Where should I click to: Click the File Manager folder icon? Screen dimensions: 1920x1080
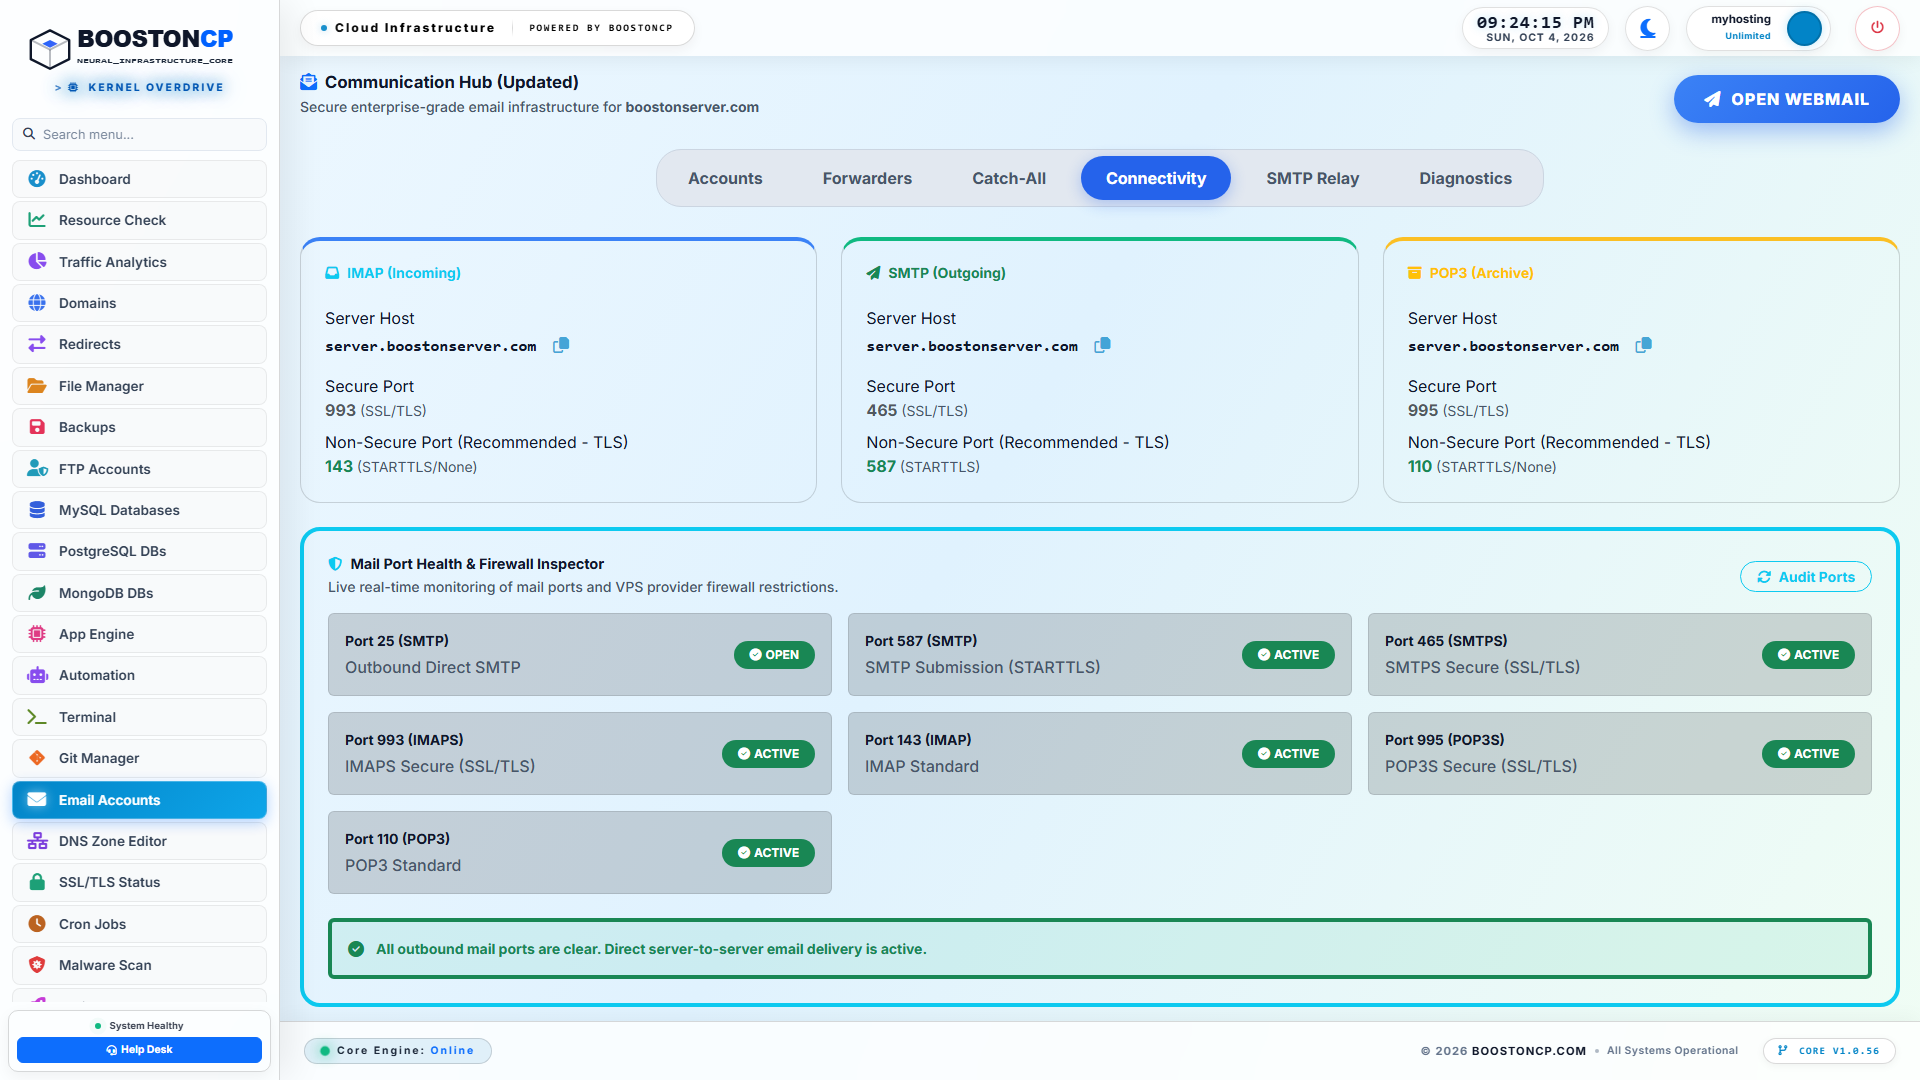tap(37, 386)
